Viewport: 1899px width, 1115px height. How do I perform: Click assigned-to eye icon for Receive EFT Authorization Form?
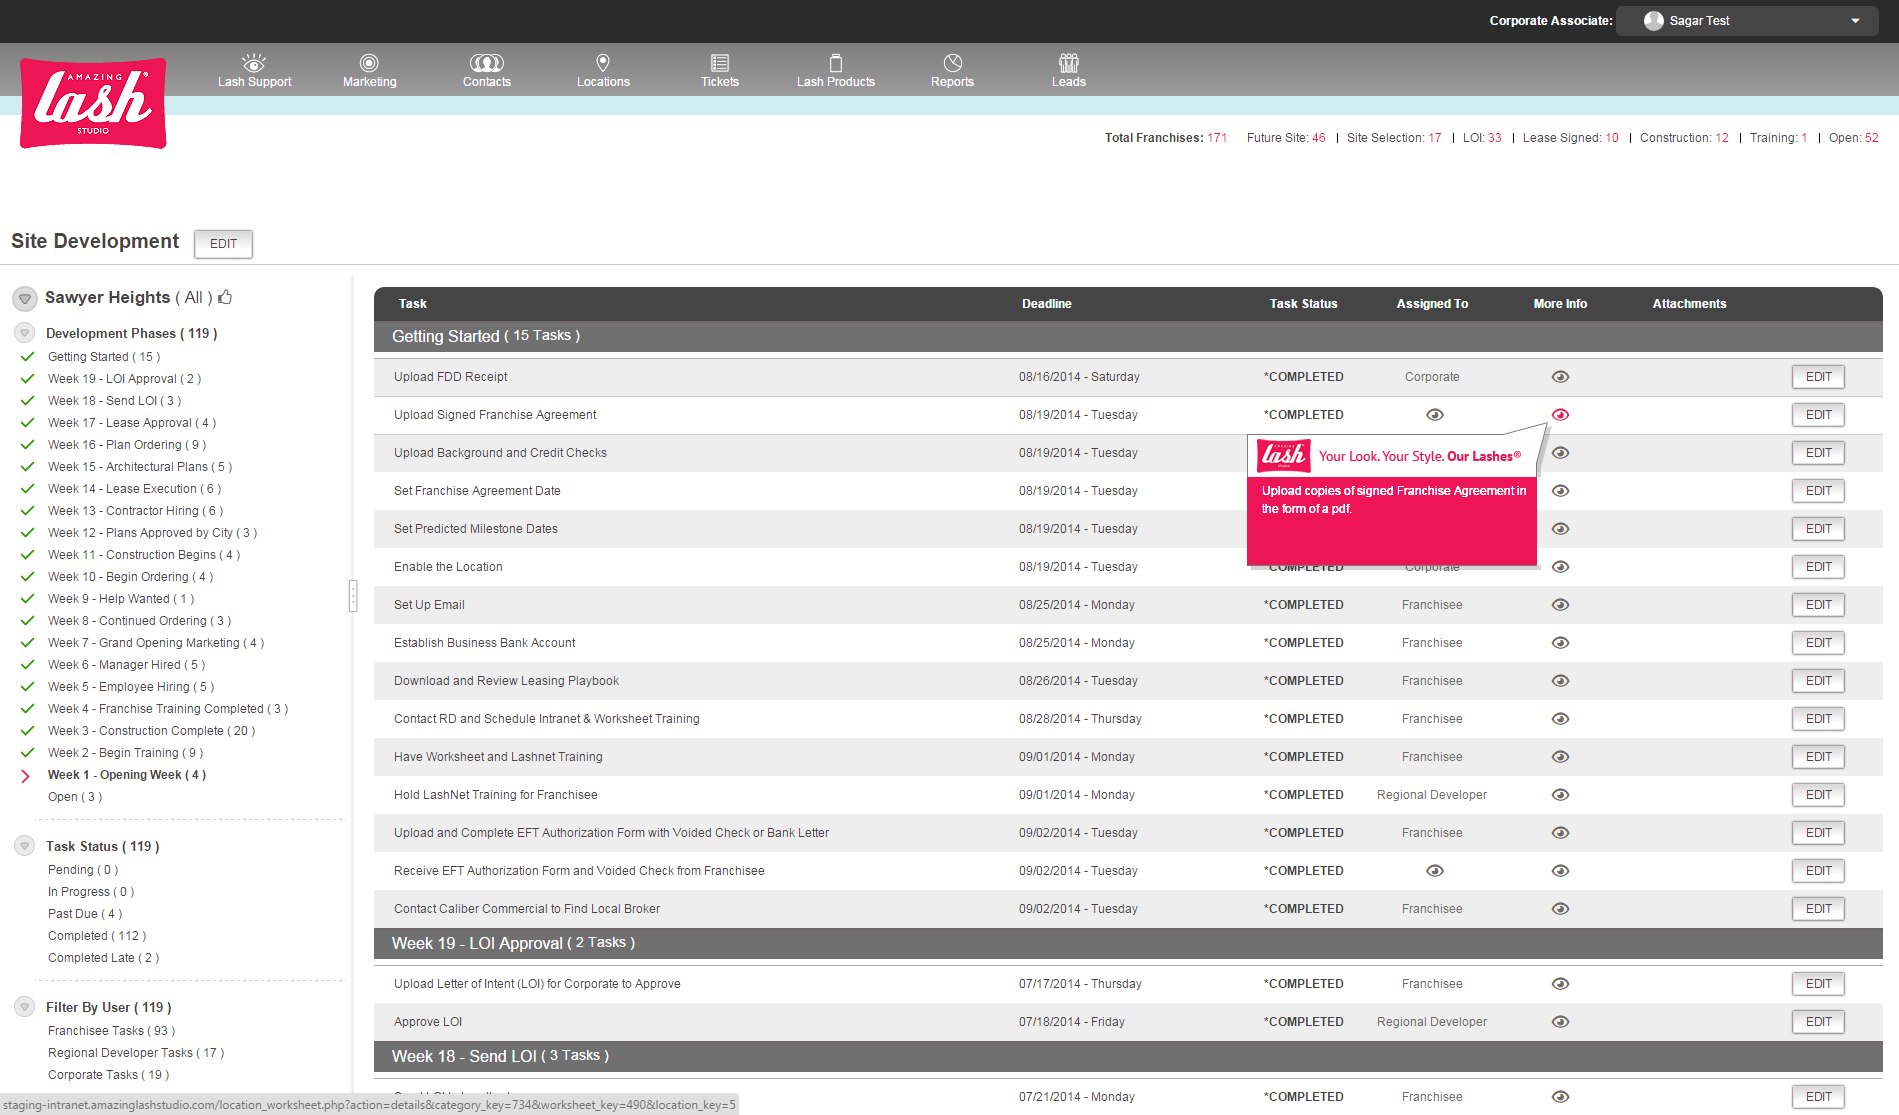point(1435,871)
